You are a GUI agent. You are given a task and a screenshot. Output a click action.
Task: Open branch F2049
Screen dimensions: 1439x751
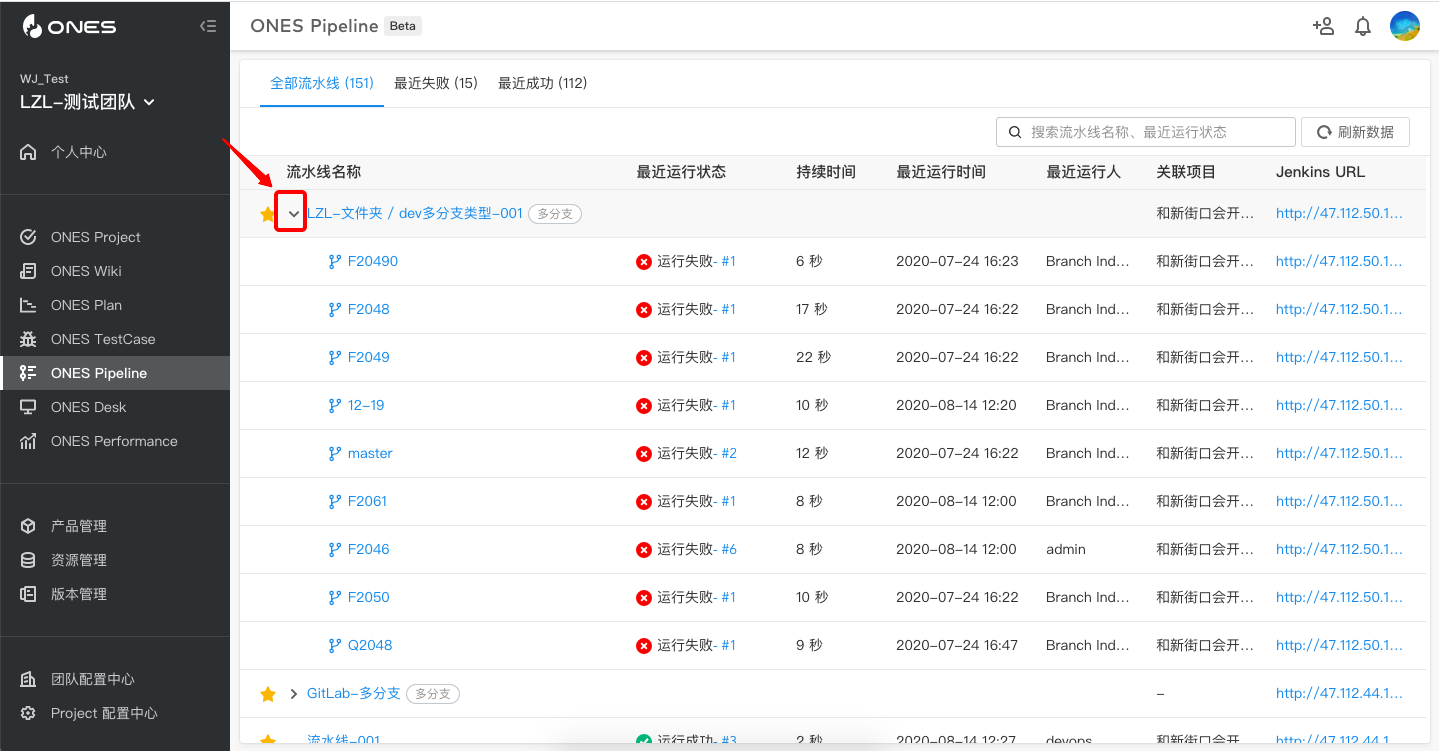[369, 357]
